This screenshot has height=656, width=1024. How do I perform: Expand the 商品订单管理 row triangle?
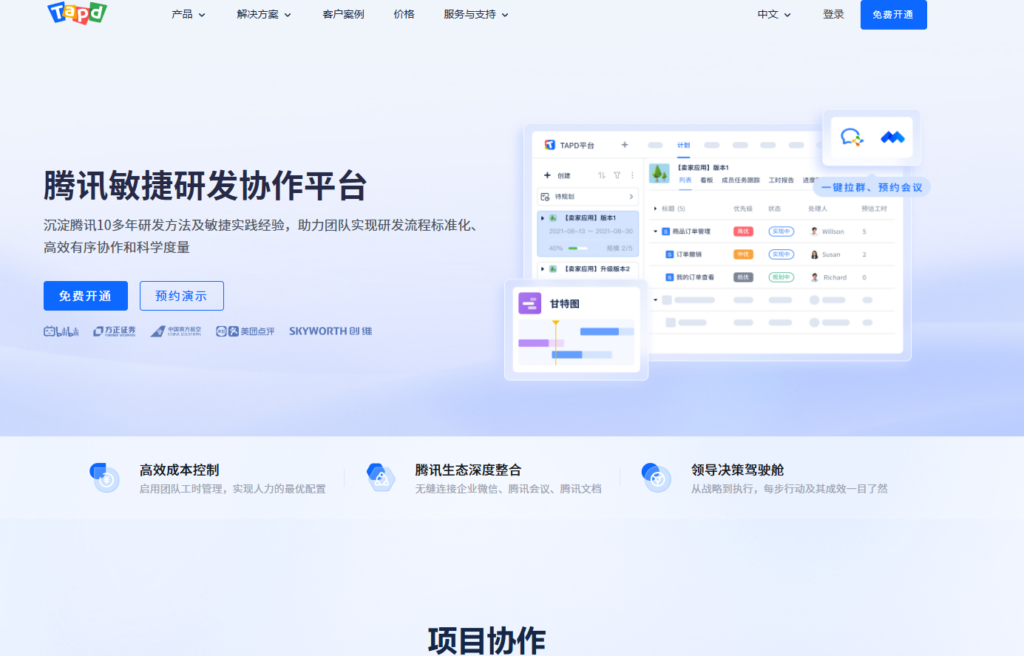(x=655, y=231)
